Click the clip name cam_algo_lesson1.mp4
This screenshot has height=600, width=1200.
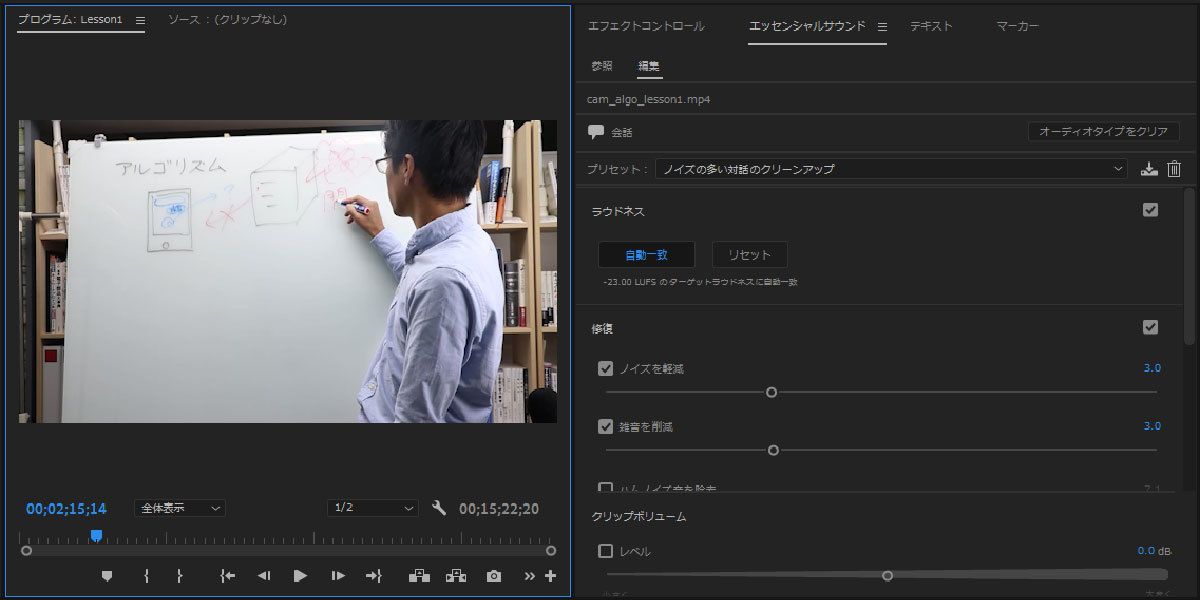click(x=649, y=99)
